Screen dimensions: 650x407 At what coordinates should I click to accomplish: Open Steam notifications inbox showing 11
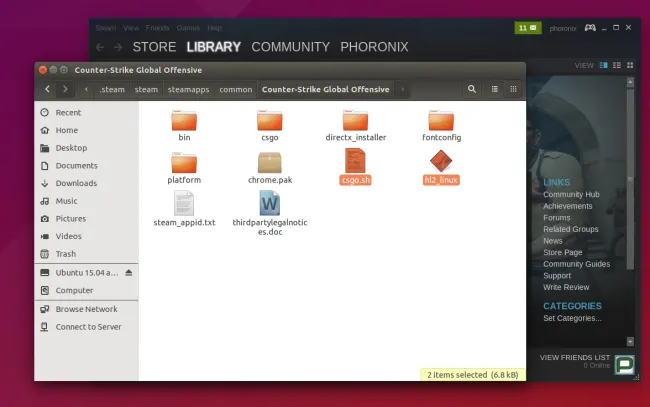coord(528,28)
